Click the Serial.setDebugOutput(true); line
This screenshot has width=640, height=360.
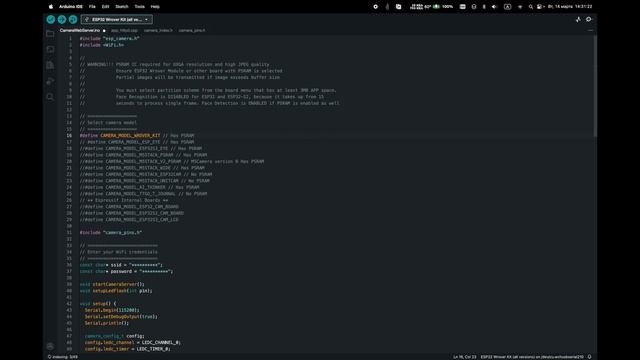point(121,316)
